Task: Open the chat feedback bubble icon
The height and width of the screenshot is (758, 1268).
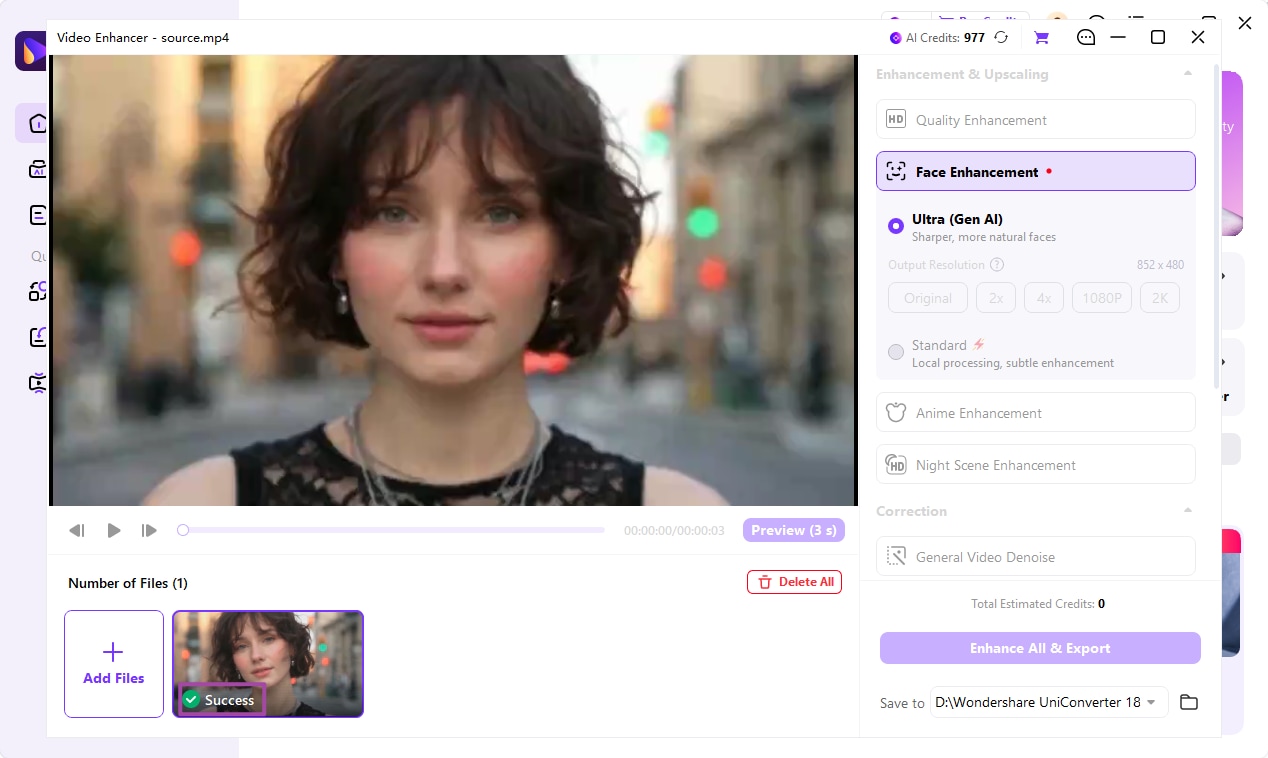Action: coord(1086,38)
